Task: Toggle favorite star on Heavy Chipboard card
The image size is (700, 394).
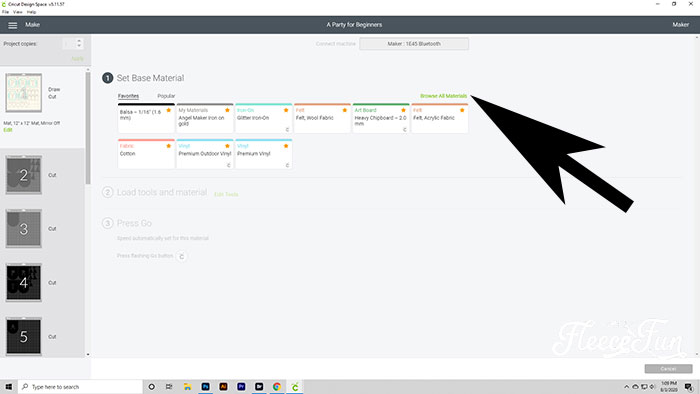Action: point(404,110)
